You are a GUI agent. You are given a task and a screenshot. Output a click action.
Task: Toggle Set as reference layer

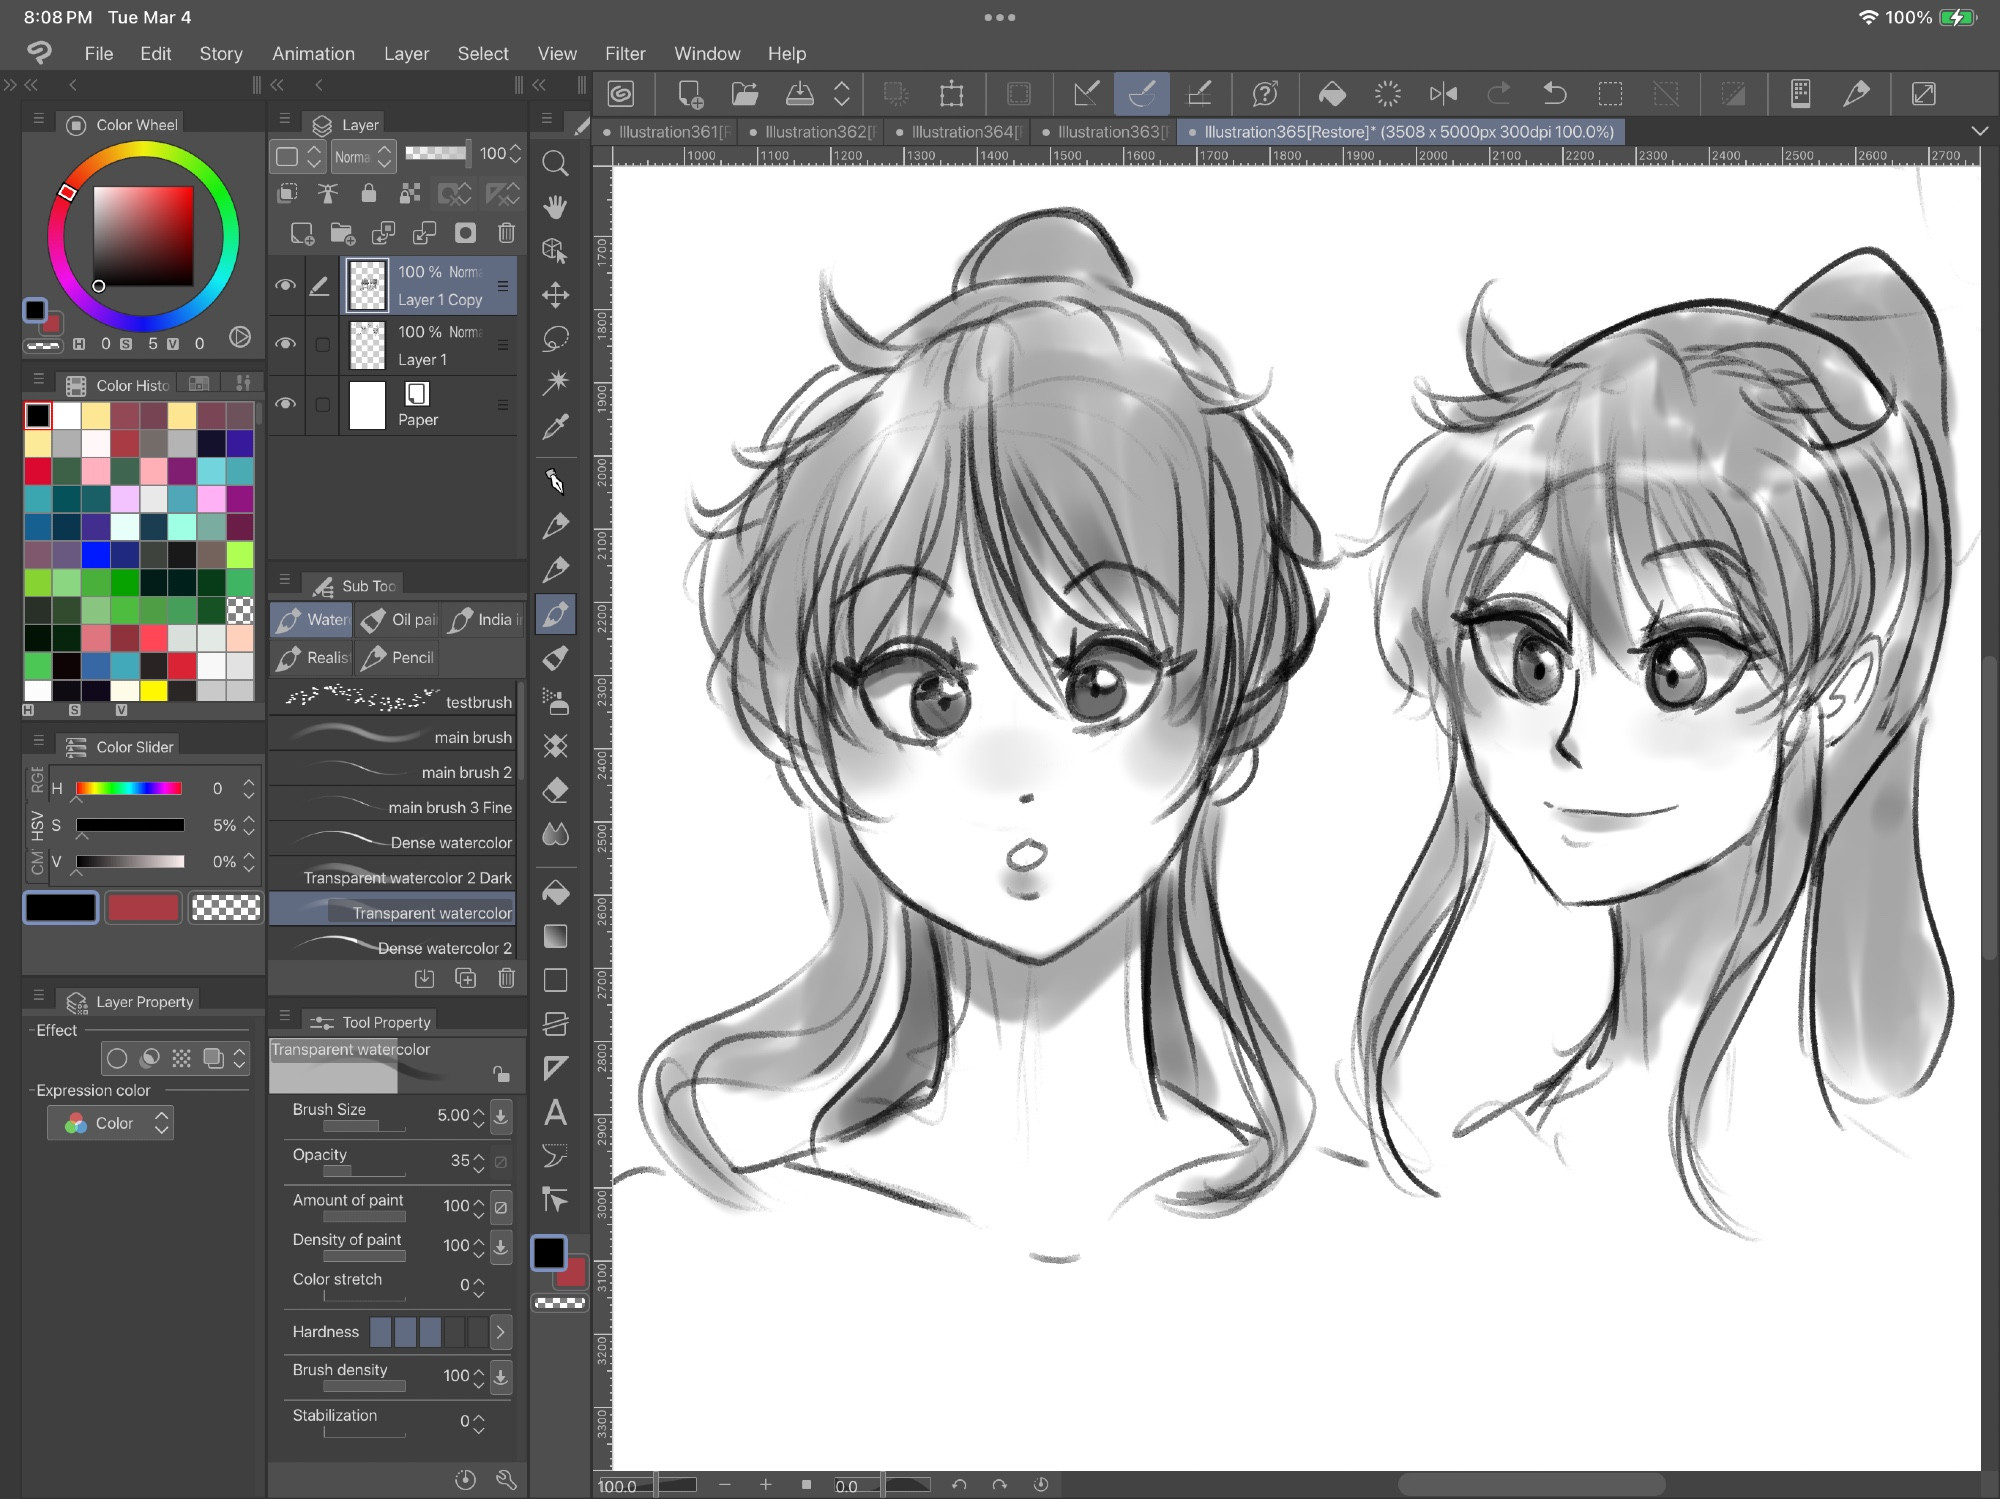327,193
